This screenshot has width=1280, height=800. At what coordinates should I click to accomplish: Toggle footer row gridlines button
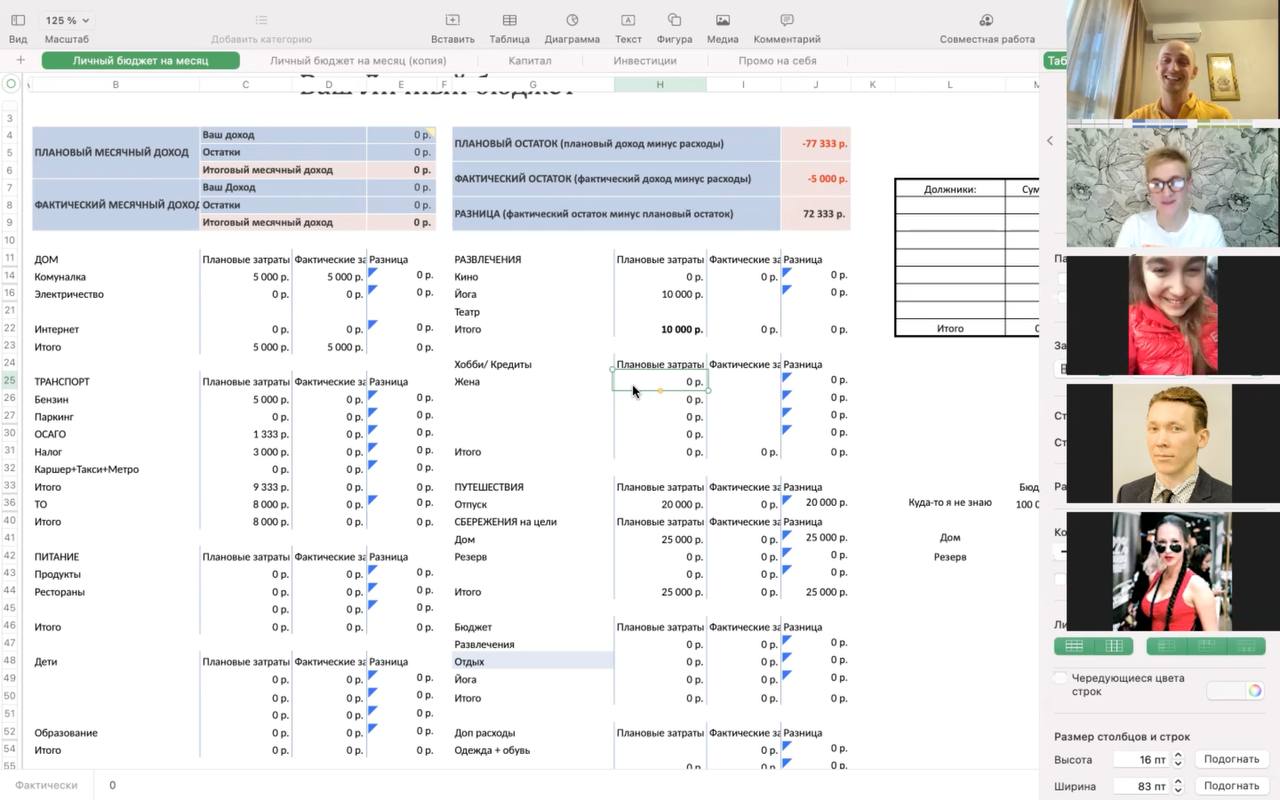[x=1246, y=646]
